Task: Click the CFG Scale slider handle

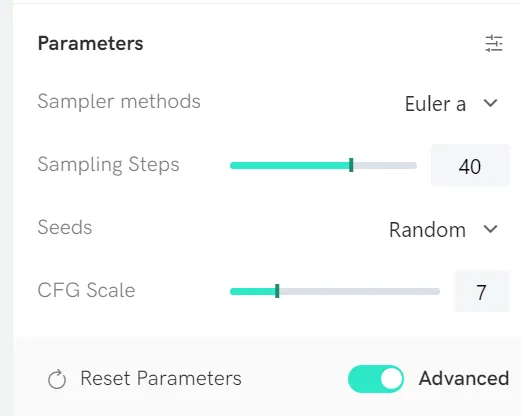Action: coord(277,291)
